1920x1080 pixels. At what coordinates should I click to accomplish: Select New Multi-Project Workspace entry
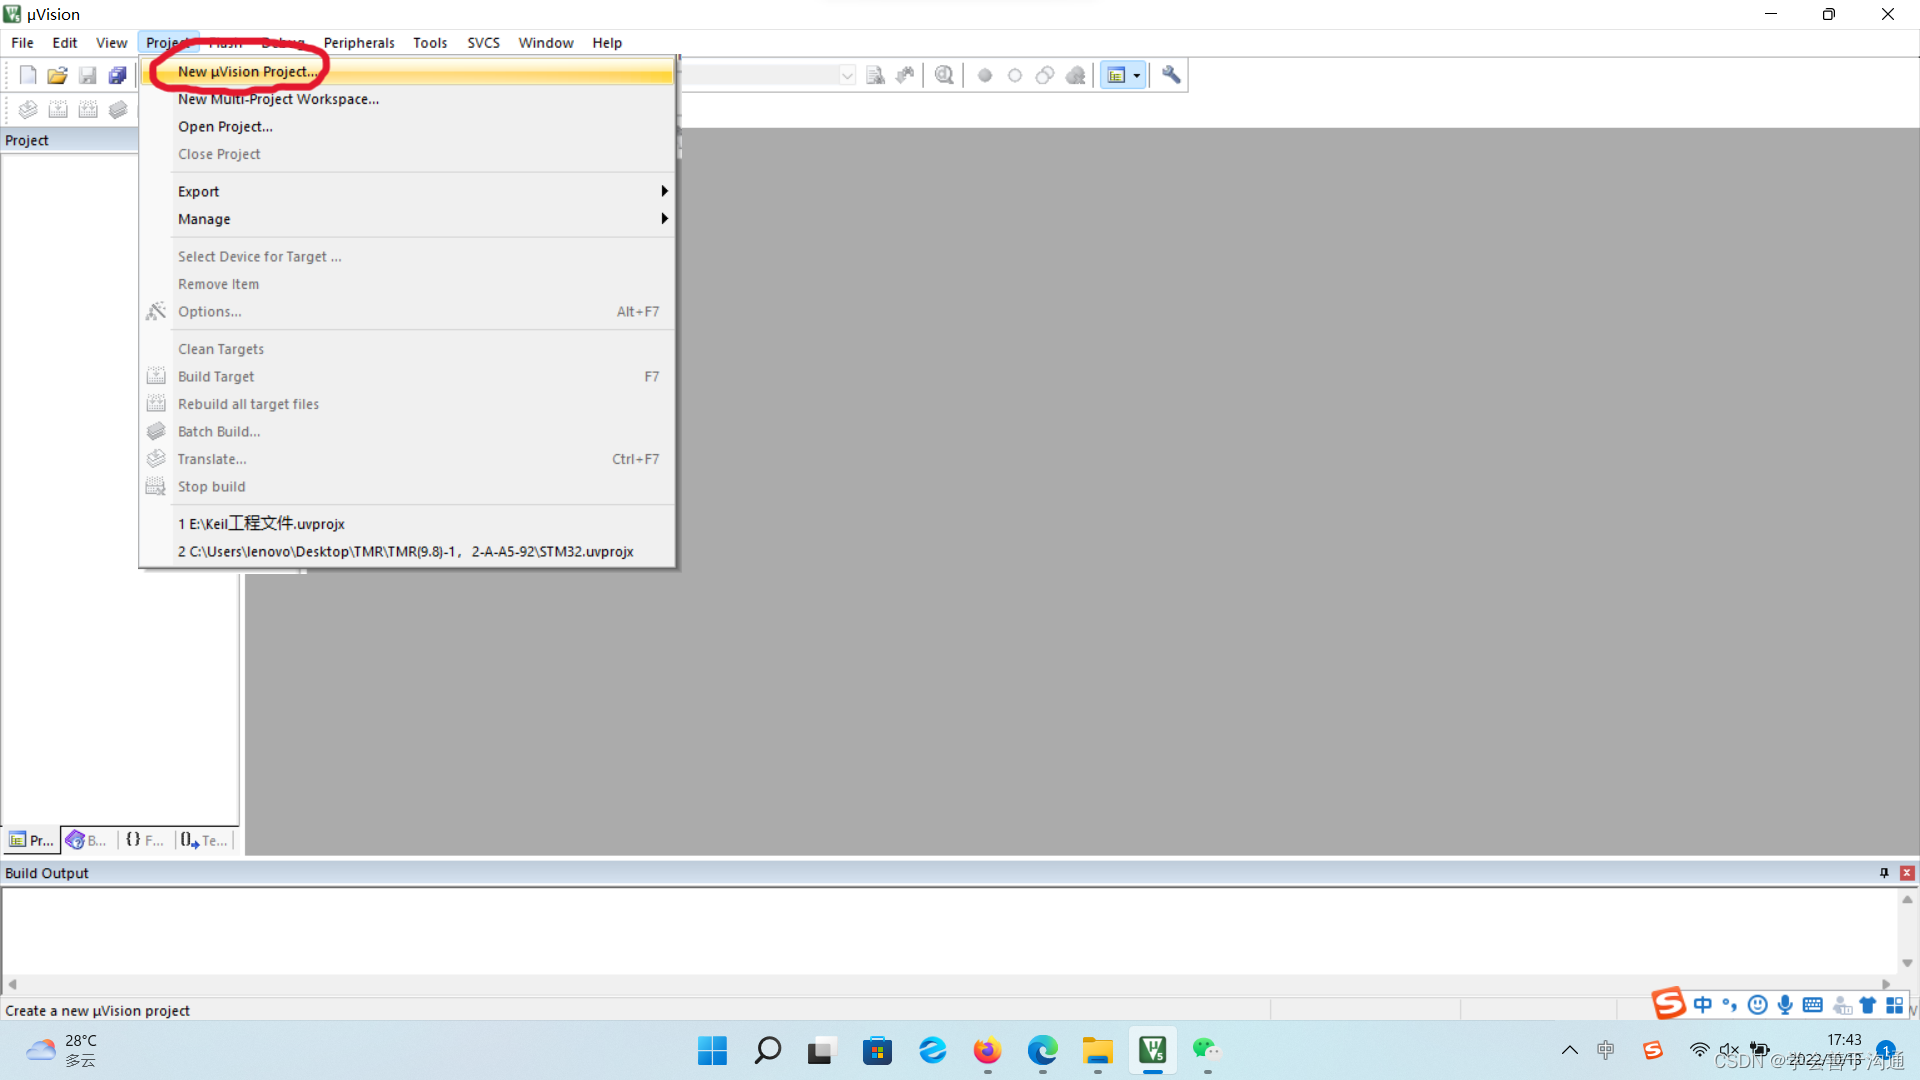click(278, 99)
